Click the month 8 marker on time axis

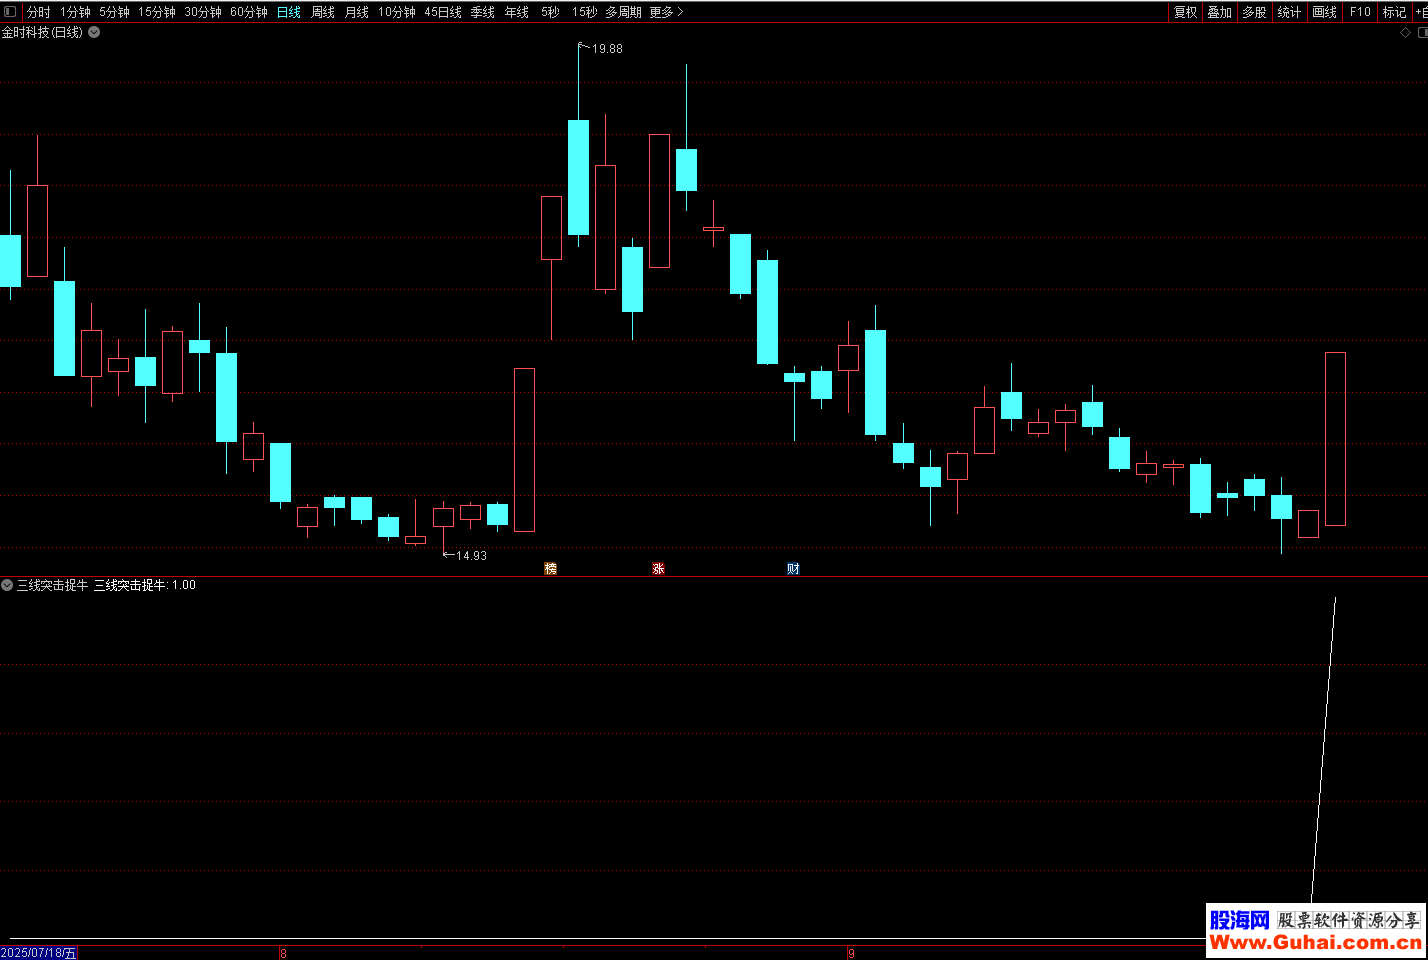283,953
